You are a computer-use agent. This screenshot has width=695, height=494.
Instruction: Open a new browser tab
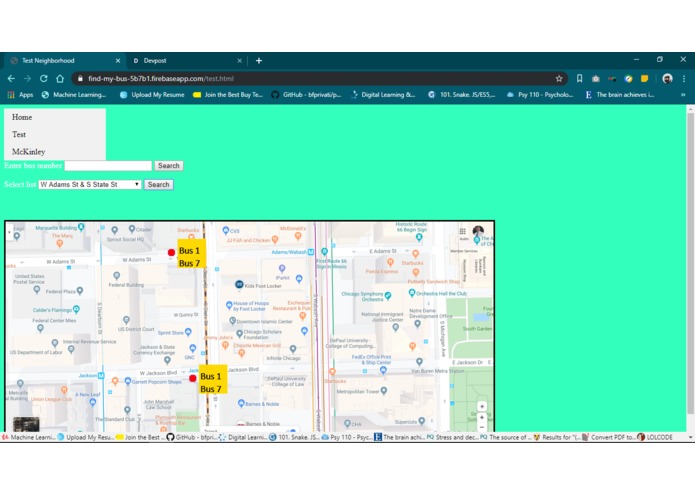click(259, 61)
